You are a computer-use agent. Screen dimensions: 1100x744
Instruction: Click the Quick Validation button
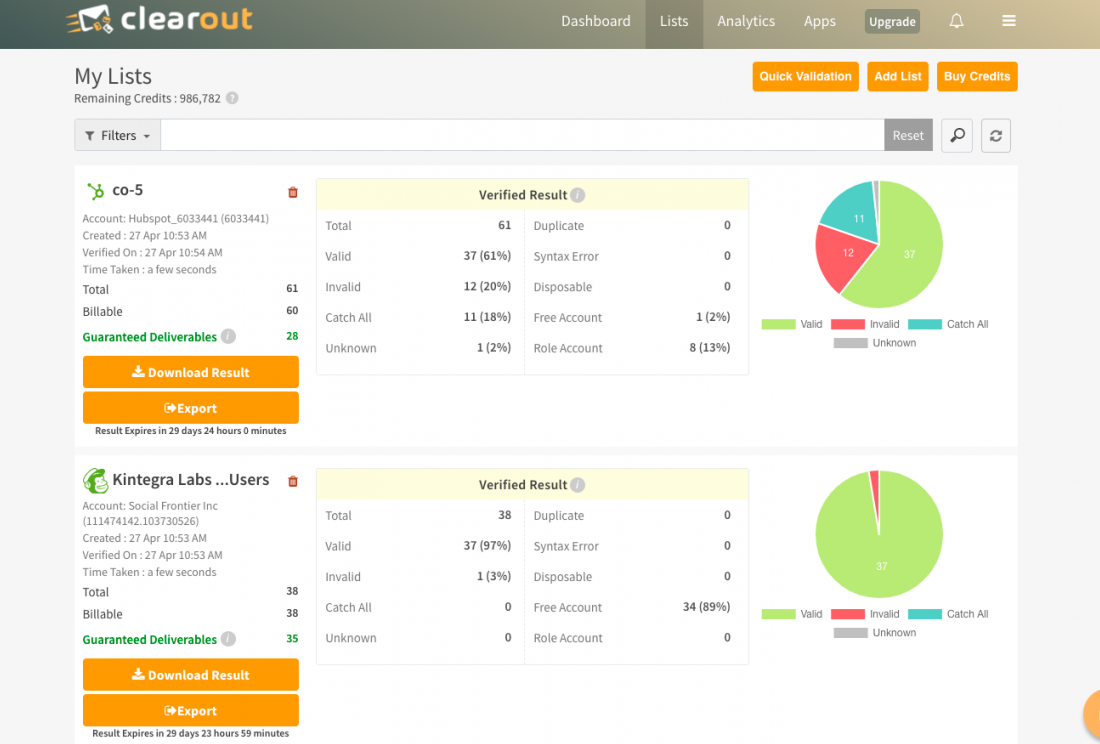805,76
